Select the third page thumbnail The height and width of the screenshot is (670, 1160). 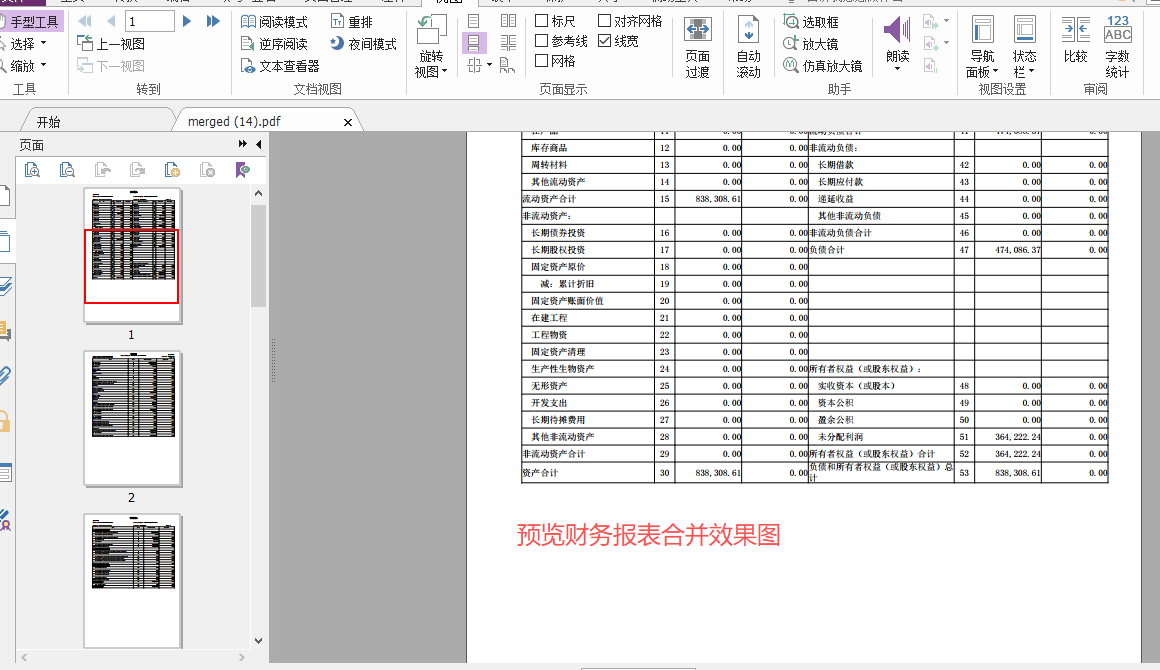point(132,581)
